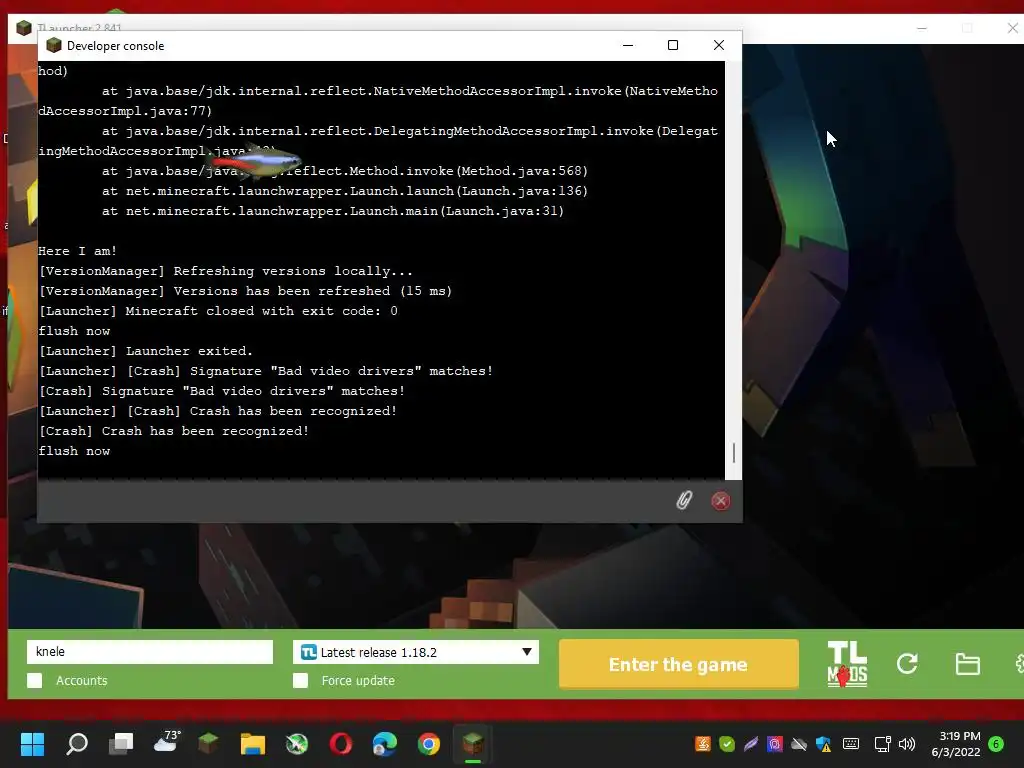This screenshot has width=1024, height=768.
Task: Open Windows Search from the taskbar
Action: tap(77, 744)
